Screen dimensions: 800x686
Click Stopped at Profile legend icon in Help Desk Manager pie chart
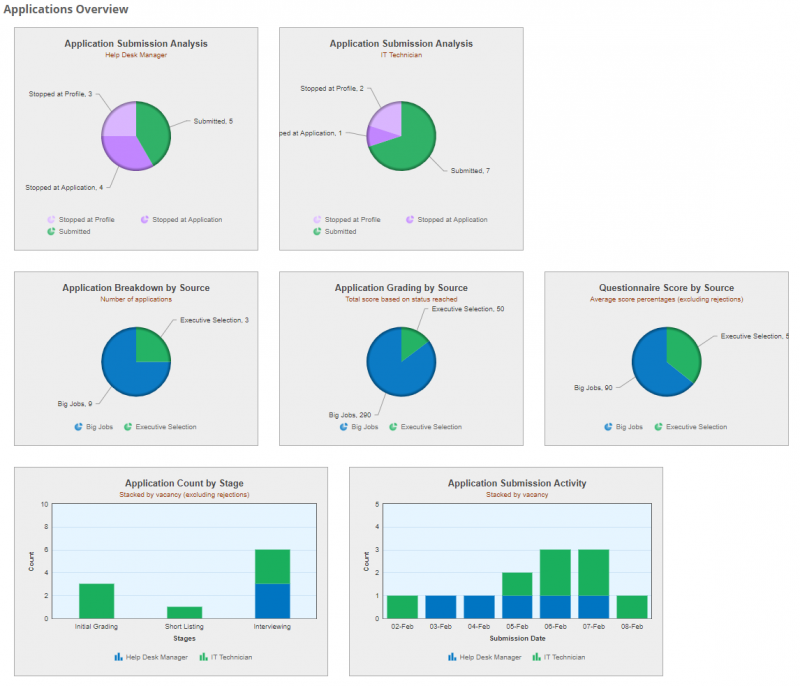tap(51, 220)
